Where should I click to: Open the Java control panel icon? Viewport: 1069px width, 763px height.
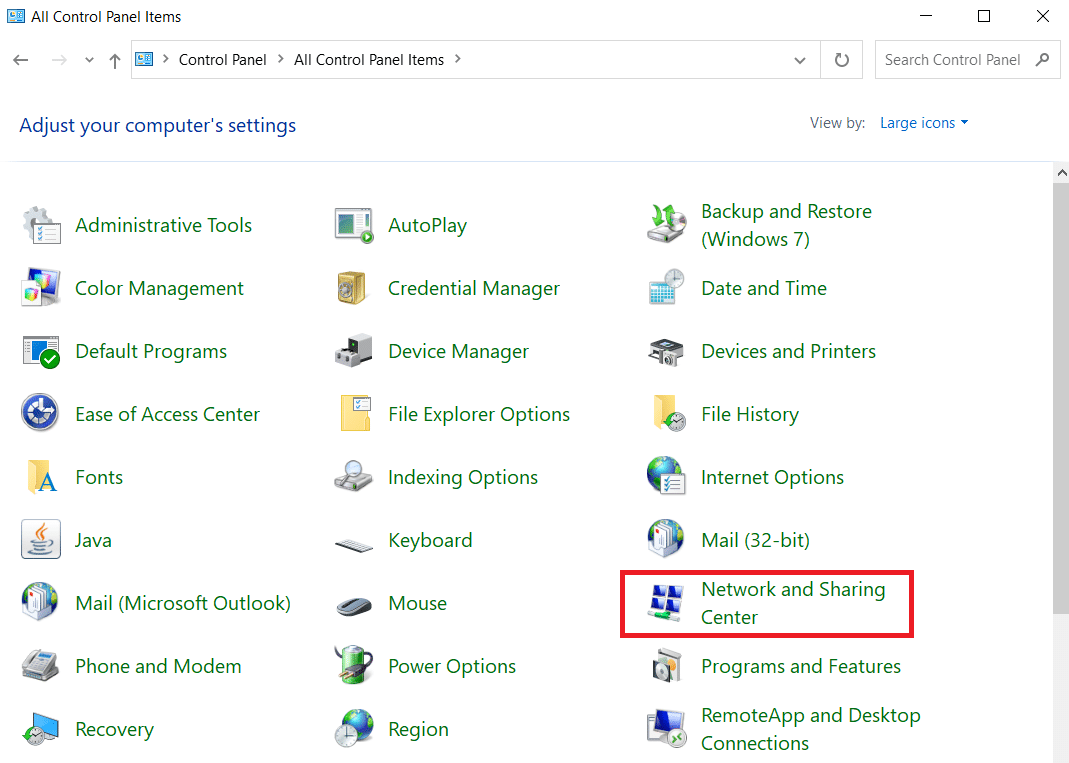[x=40, y=541]
